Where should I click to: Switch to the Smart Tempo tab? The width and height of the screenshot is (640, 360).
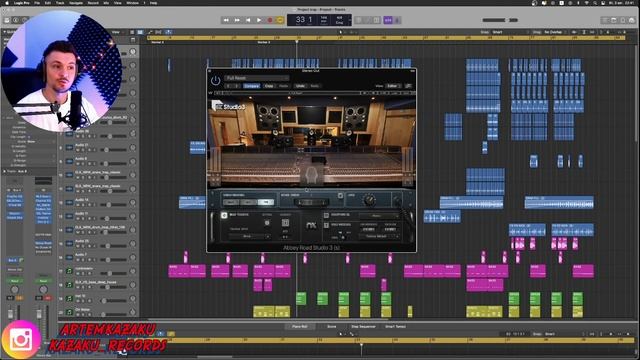click(x=395, y=327)
